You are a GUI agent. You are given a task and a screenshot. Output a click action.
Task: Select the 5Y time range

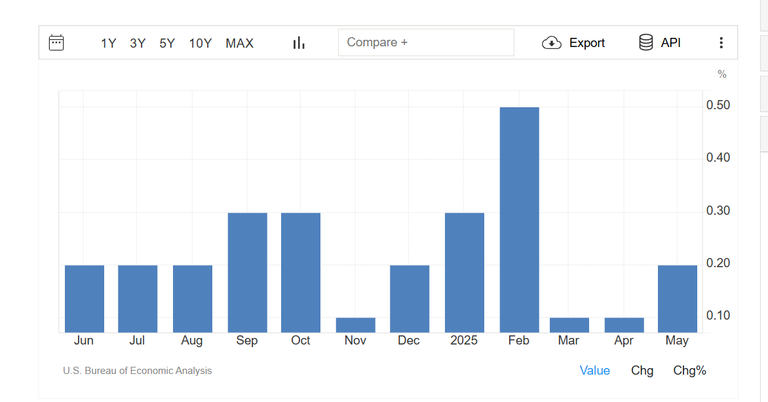coord(167,43)
